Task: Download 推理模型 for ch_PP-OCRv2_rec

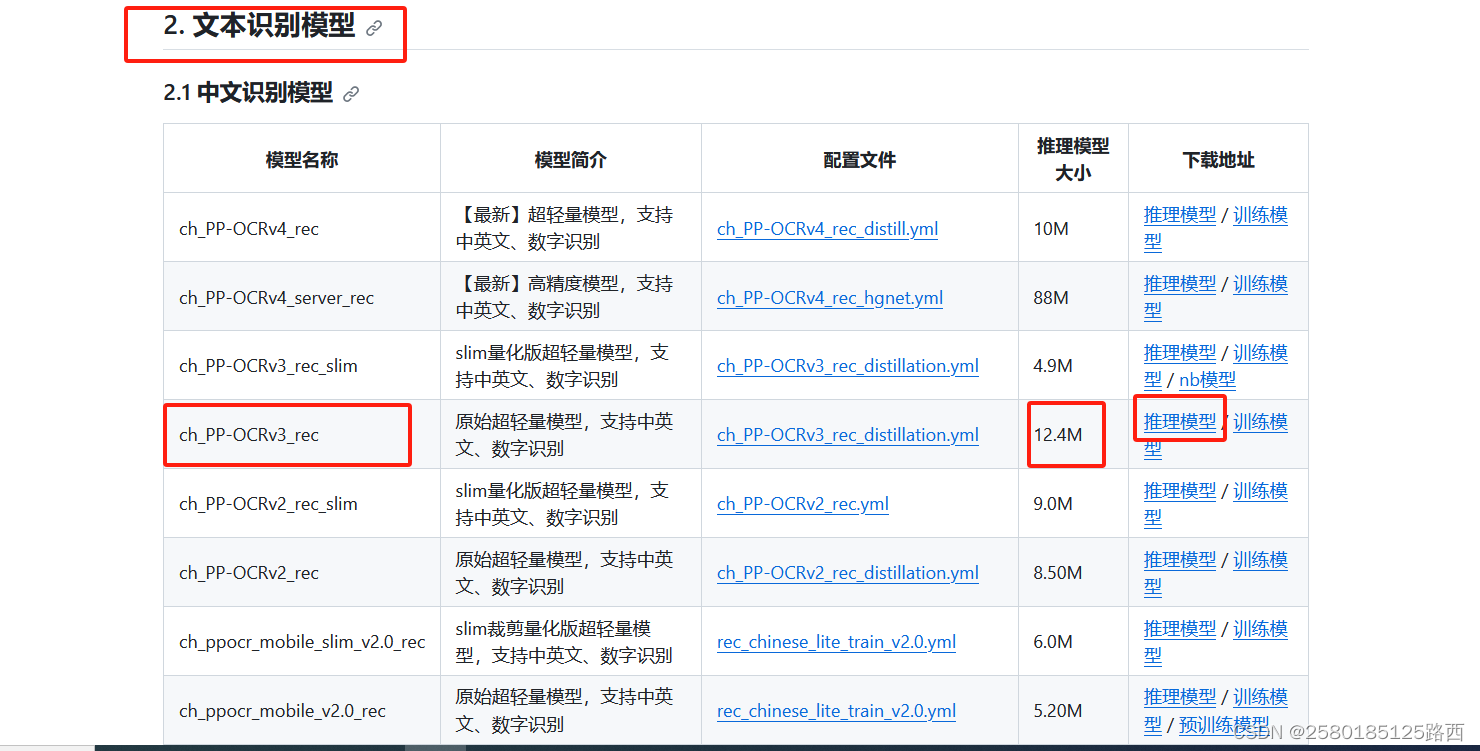Action: point(1180,560)
